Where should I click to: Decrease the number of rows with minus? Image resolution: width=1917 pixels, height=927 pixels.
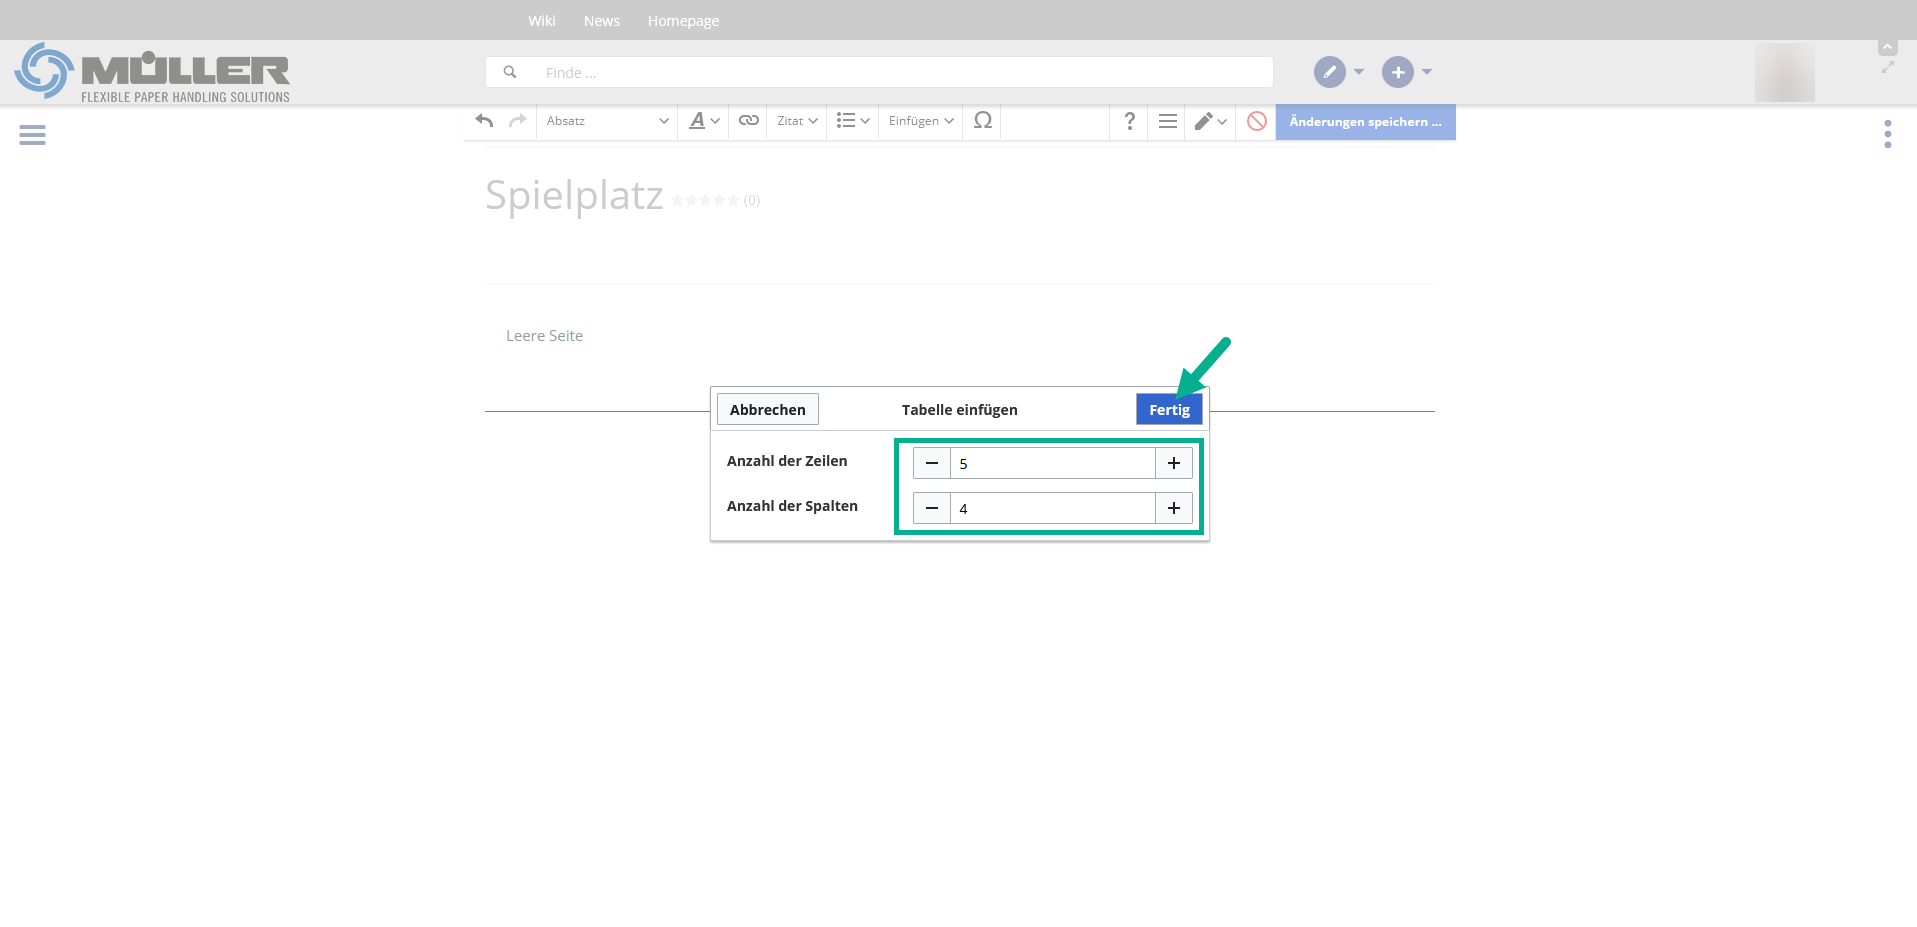(932, 463)
